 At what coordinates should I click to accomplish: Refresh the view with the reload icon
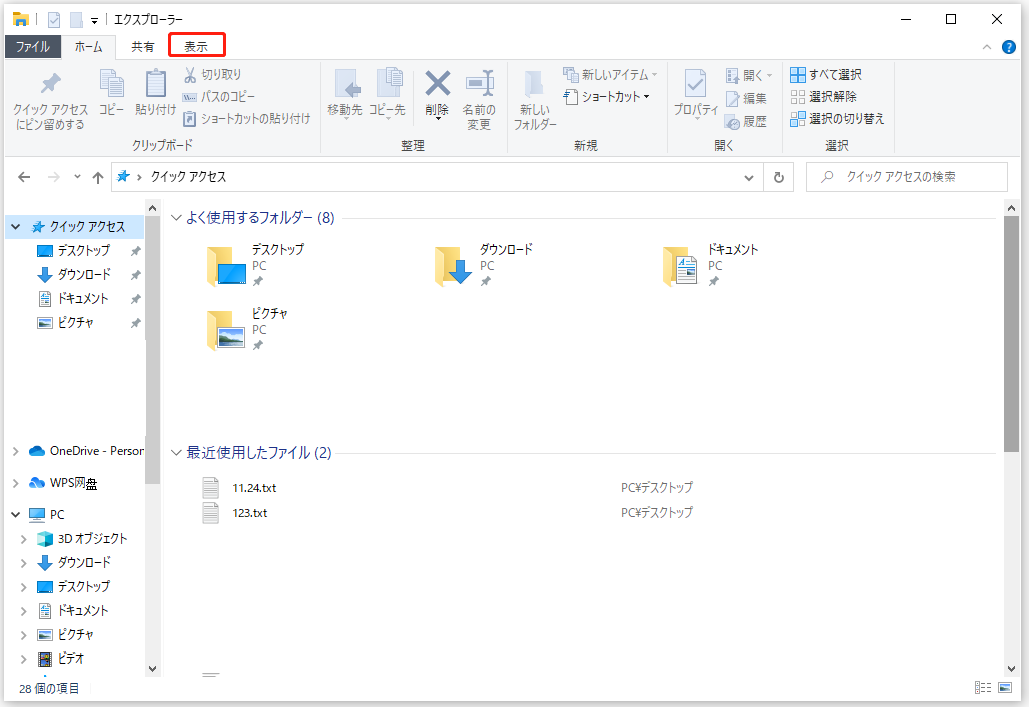click(x=779, y=176)
